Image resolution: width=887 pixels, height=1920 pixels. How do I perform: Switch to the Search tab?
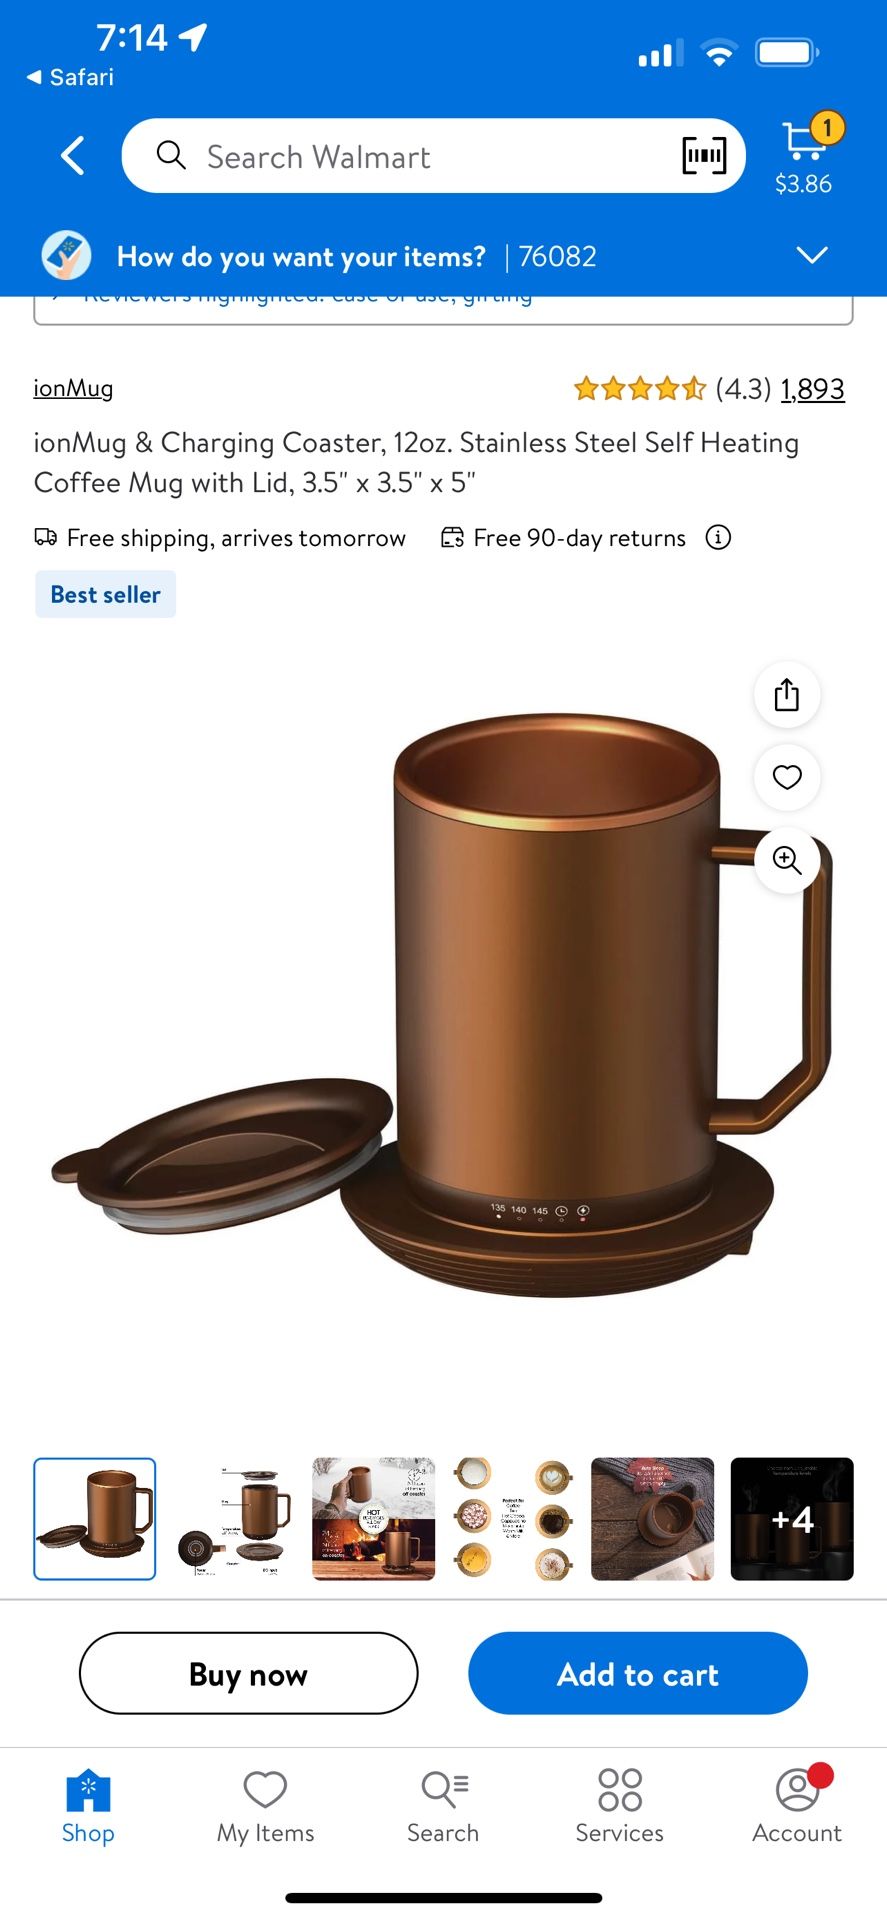[443, 1806]
